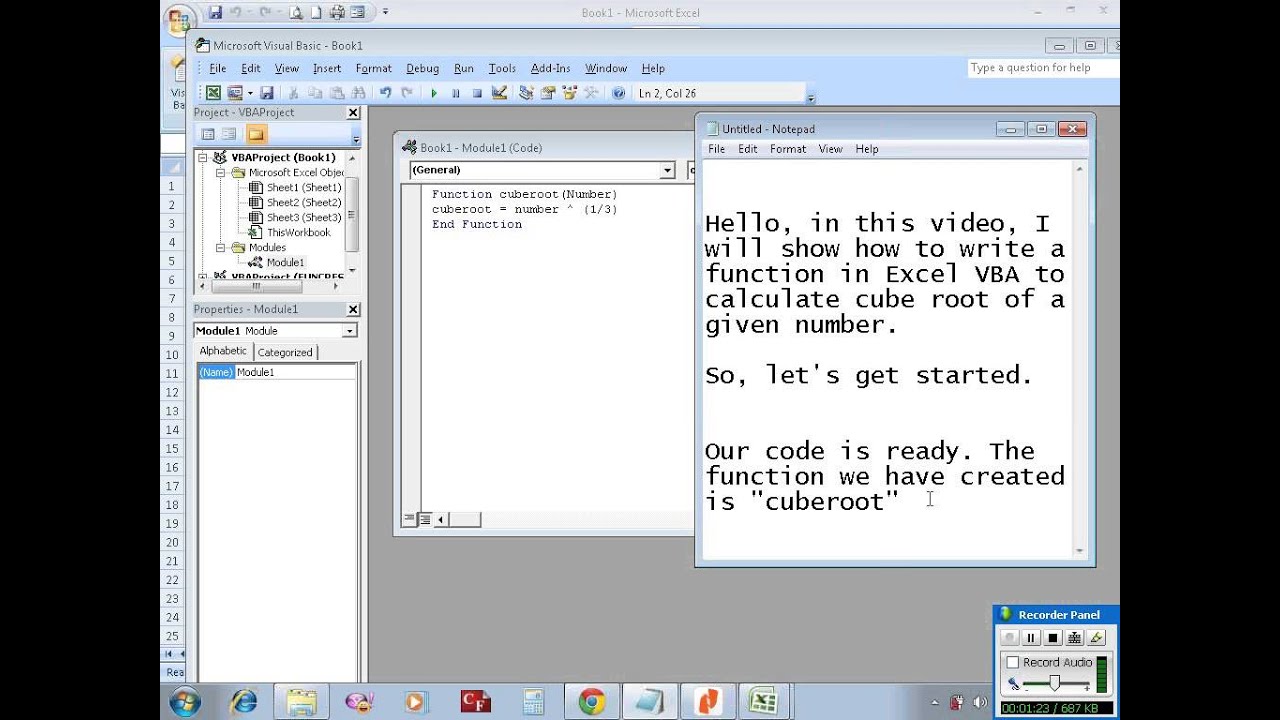The image size is (1280, 720).
Task: Open Notepad View menu
Action: (831, 149)
